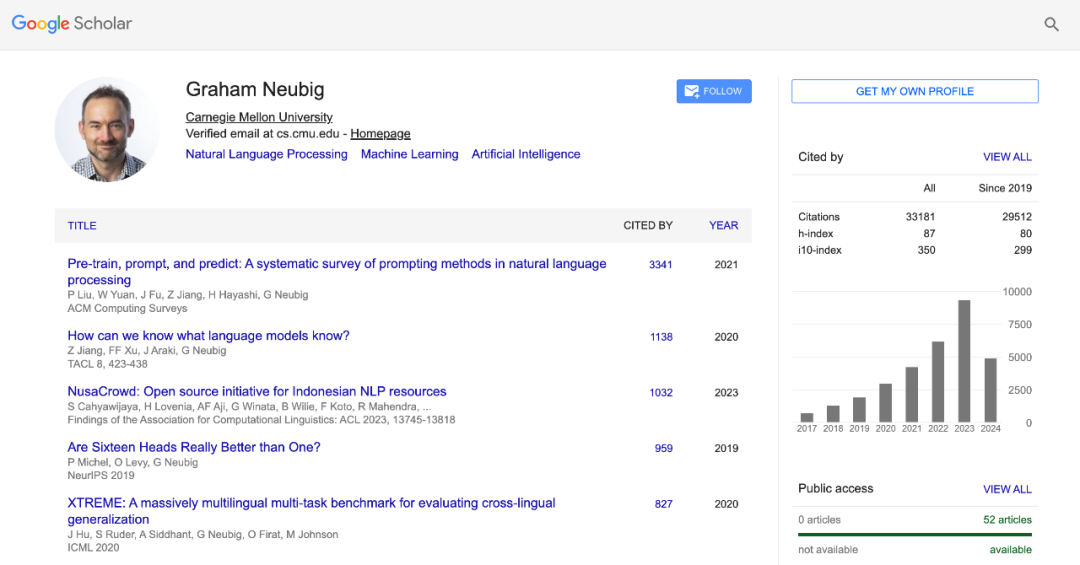Image resolution: width=1080 pixels, height=565 pixels.
Task: Open the NusaCrowd paper title
Action: coord(257,392)
